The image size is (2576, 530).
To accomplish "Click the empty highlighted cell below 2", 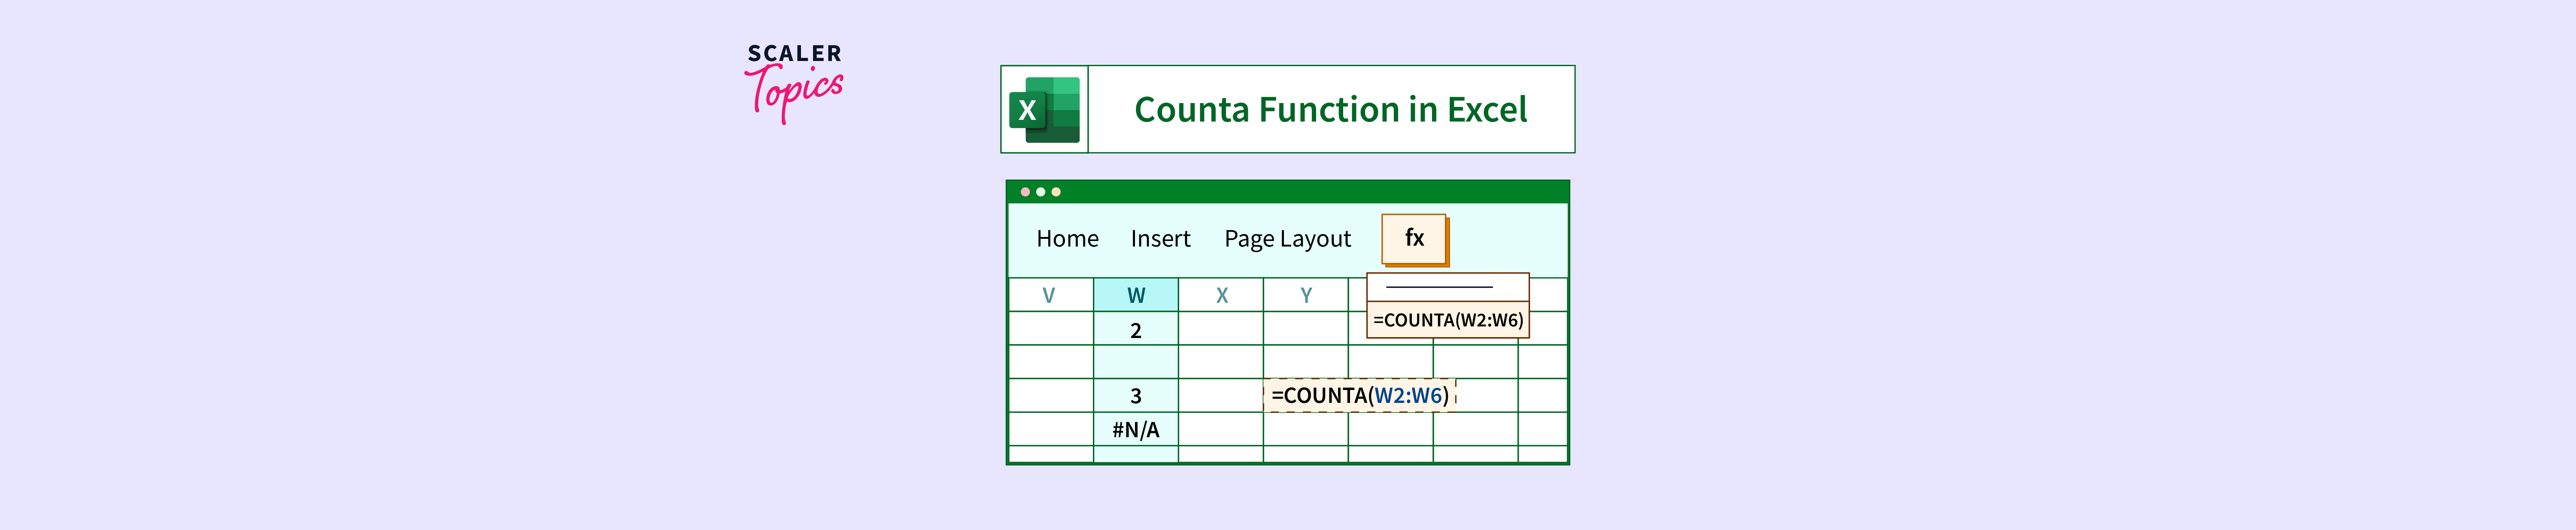I will click(1136, 362).
